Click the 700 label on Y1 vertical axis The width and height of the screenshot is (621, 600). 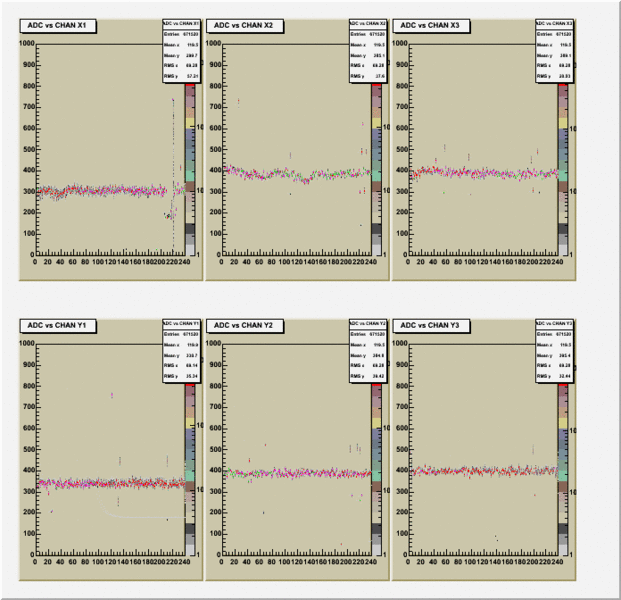29,407
